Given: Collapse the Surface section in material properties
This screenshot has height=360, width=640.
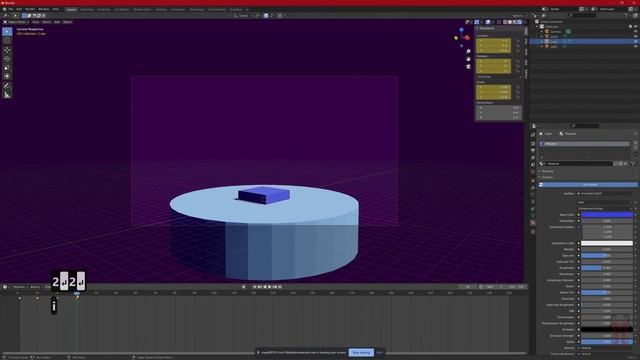Looking at the screenshot, I should (547, 178).
